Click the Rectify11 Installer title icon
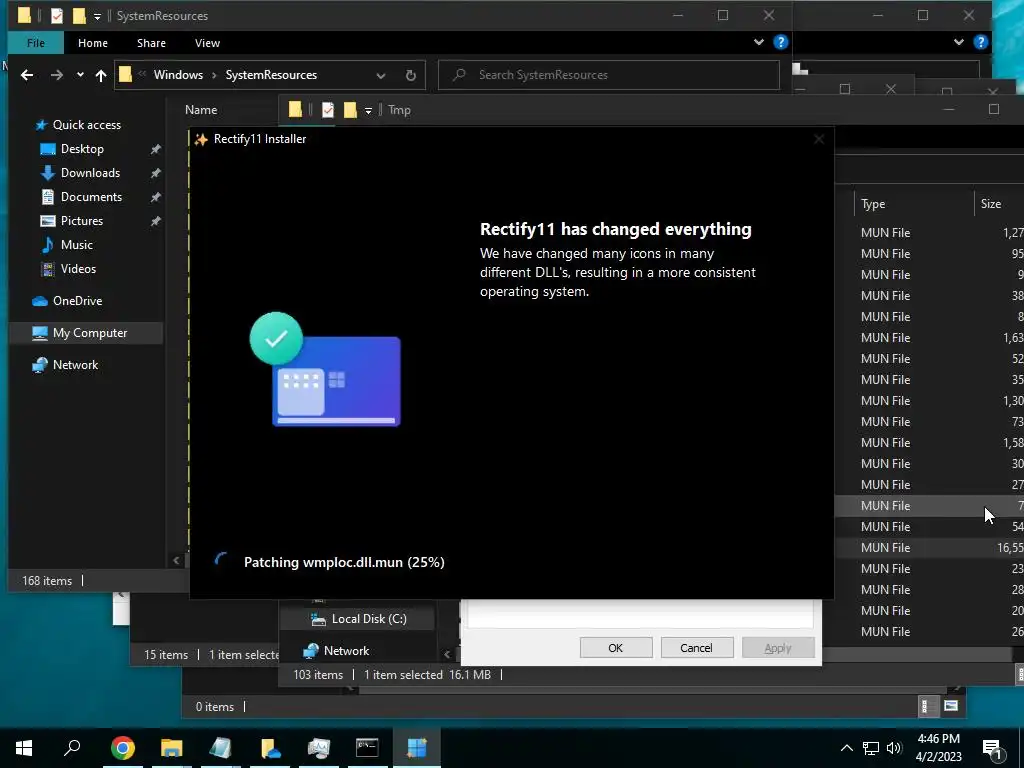 pyautogui.click(x=201, y=139)
